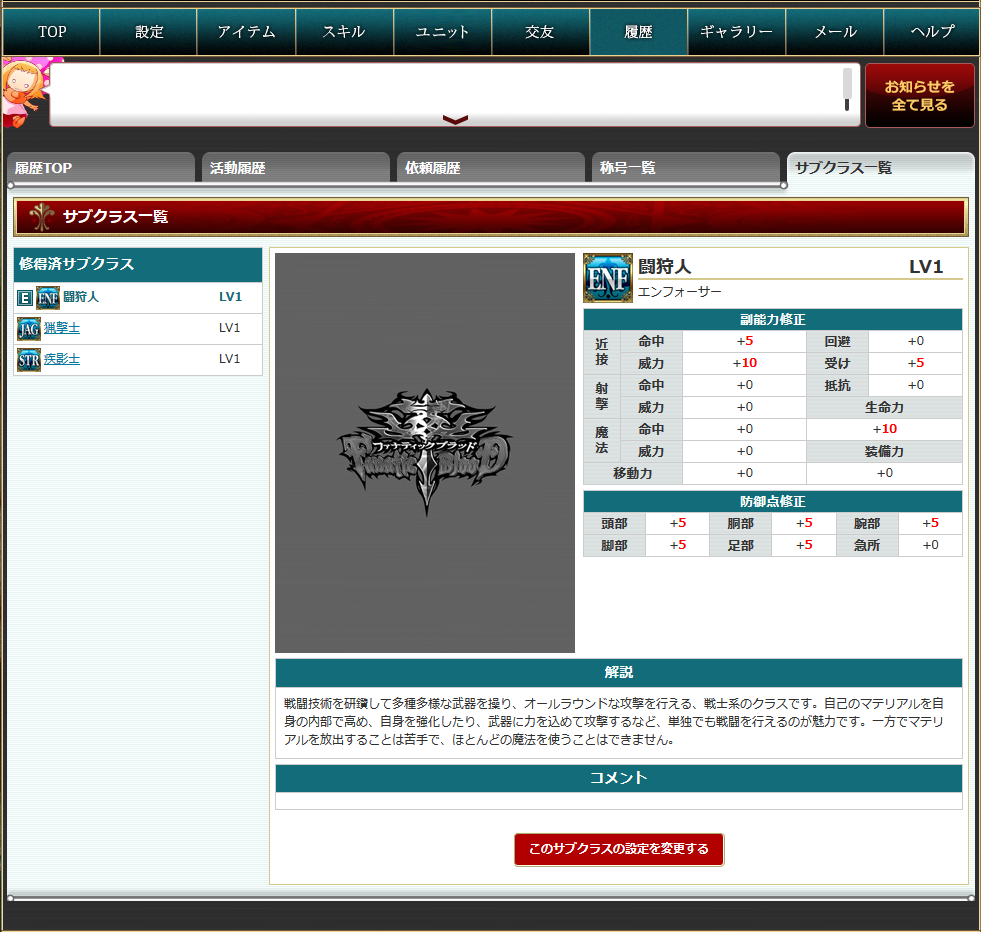Viewport: 981px width, 932px height.
Task: Click the 修得済サブクラス panel header
Action: [138, 265]
